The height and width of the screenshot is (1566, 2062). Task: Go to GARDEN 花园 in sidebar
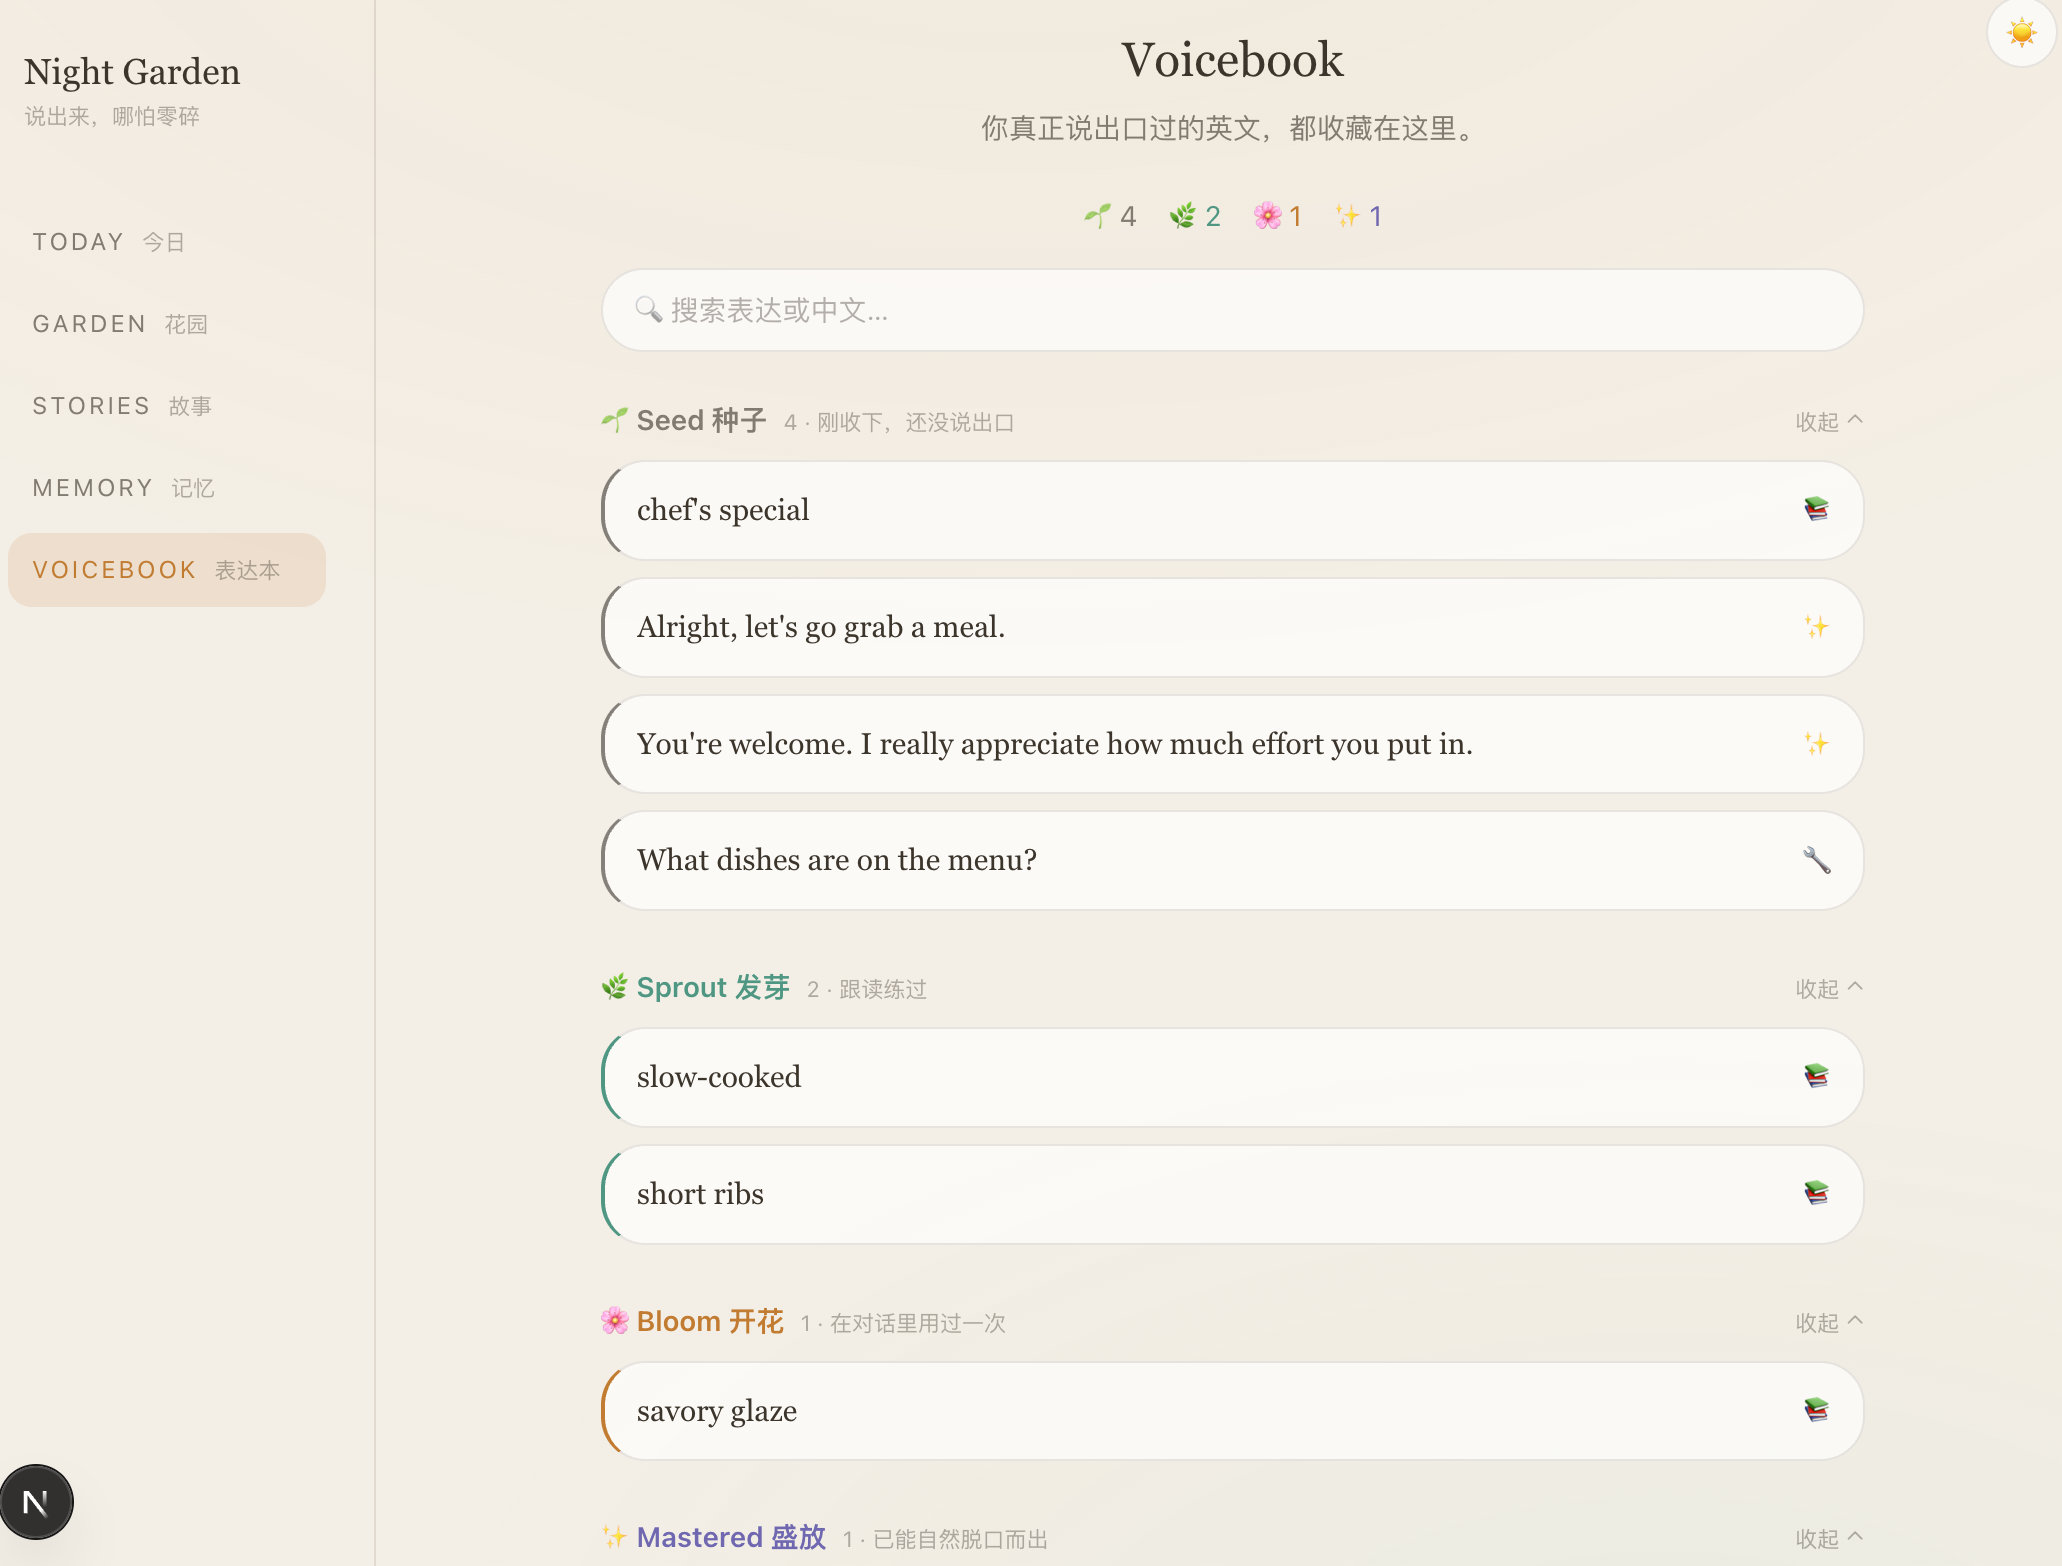click(167, 324)
